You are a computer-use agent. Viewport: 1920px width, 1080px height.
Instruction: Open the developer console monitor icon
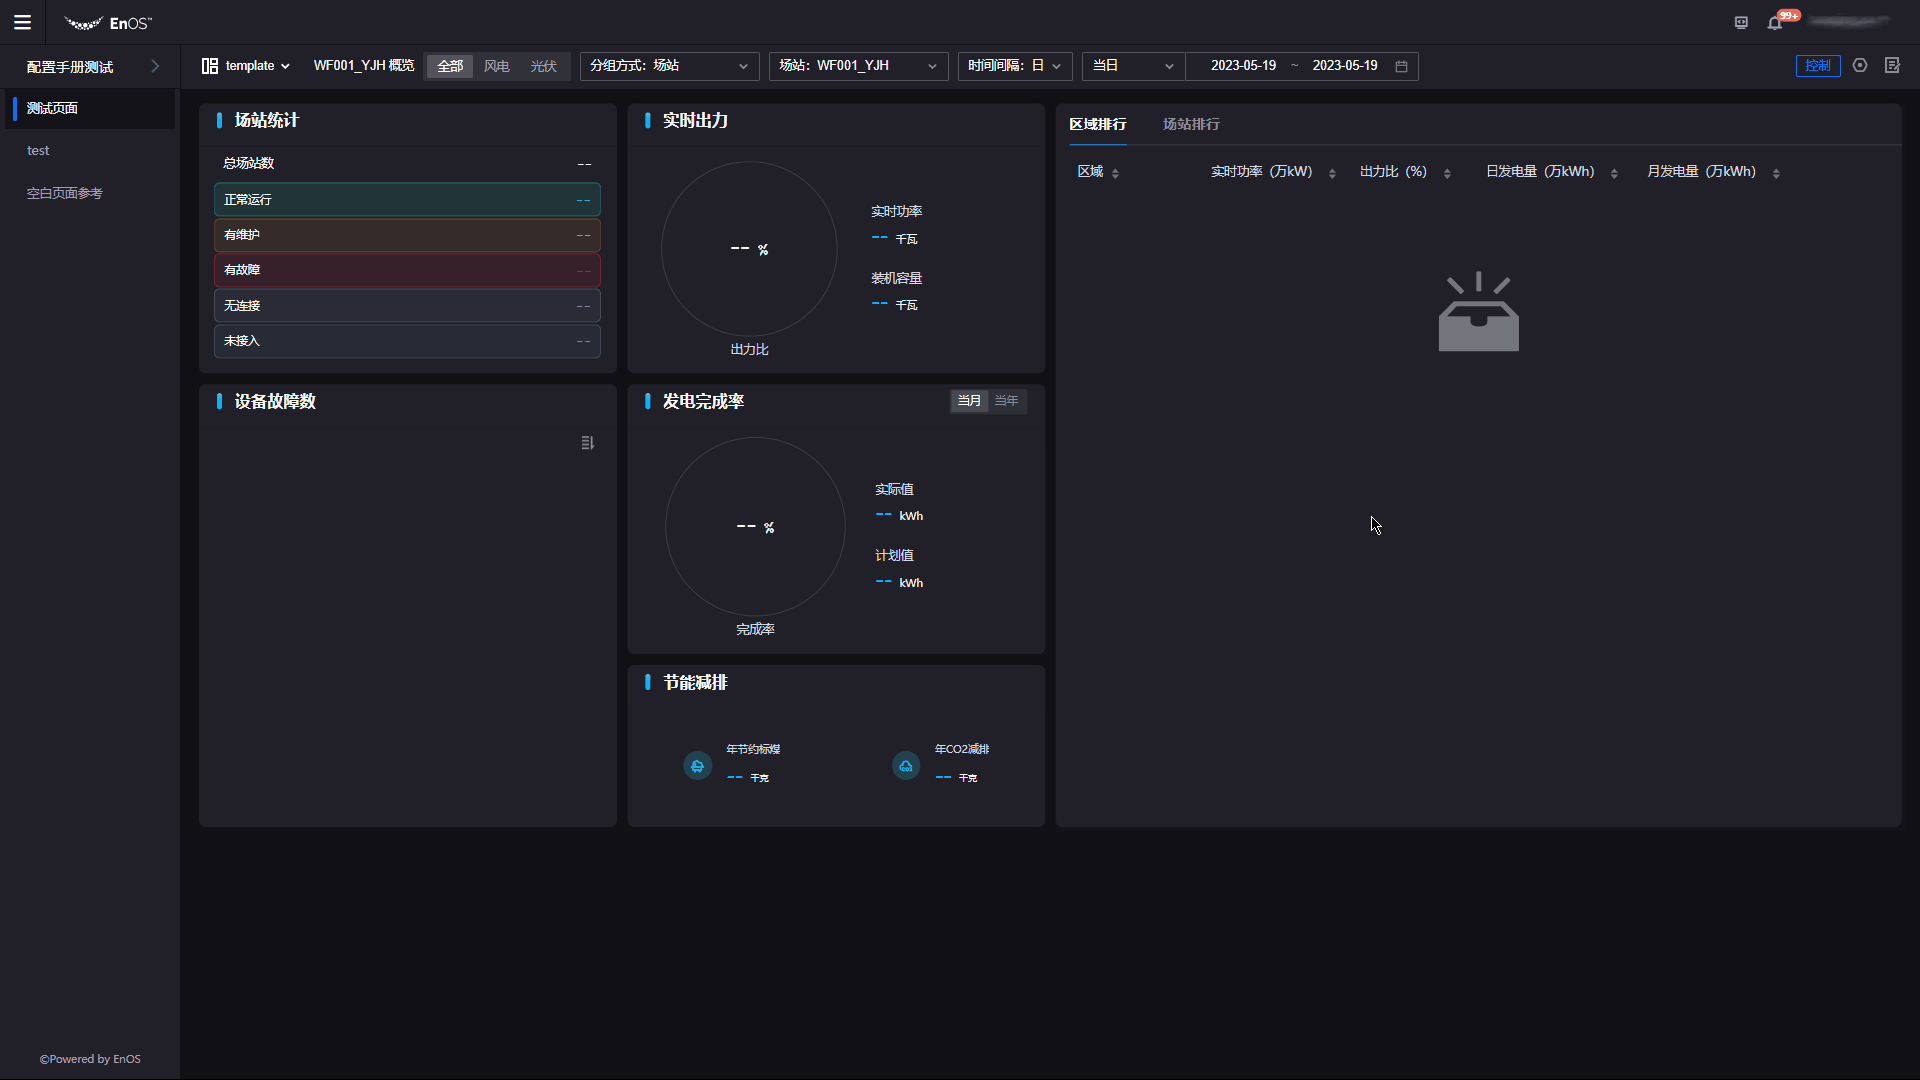pos(1741,22)
